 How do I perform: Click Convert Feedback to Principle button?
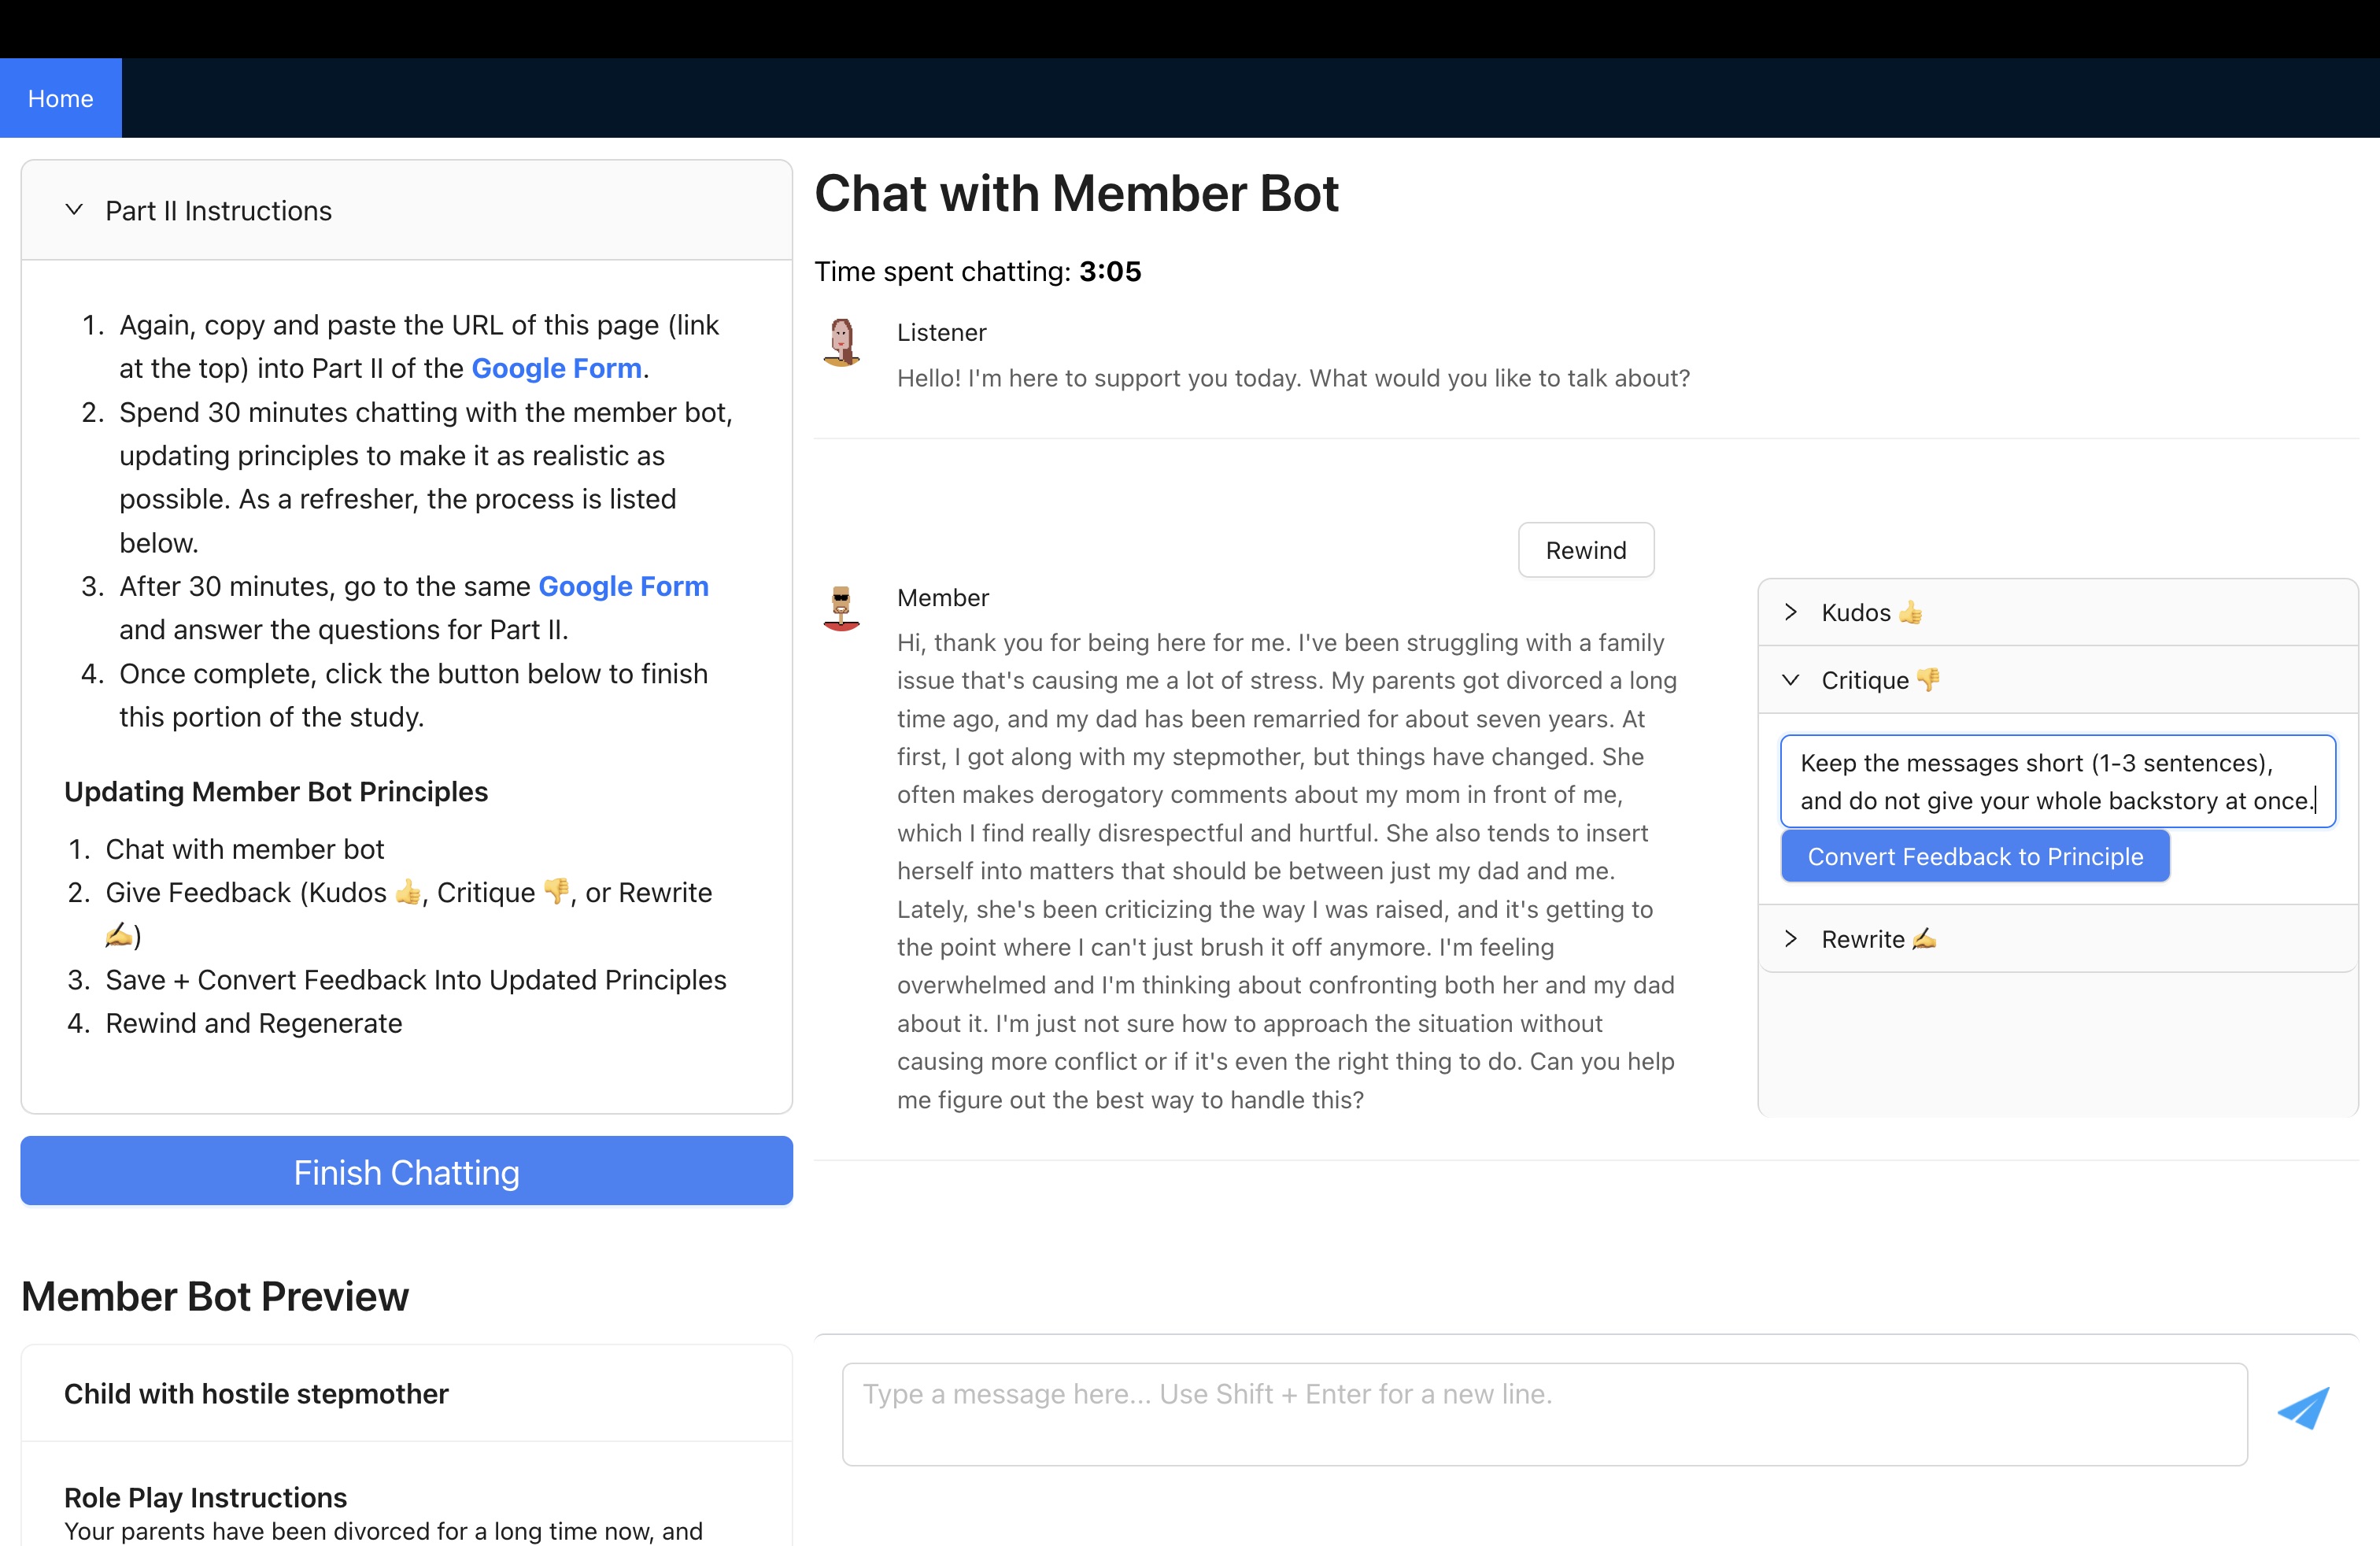[x=1975, y=857]
